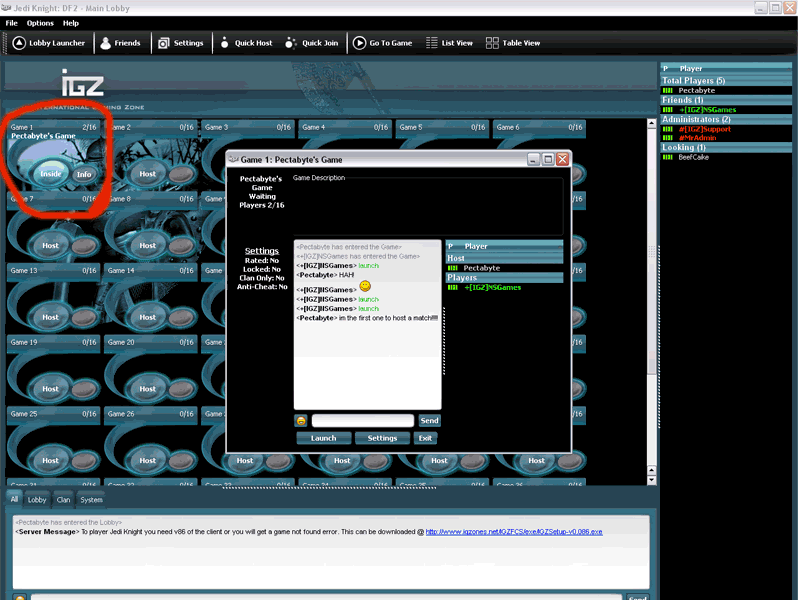This screenshot has width=800, height=600.
Task: Click the game table scrollbar up arrow
Action: (x=651, y=123)
